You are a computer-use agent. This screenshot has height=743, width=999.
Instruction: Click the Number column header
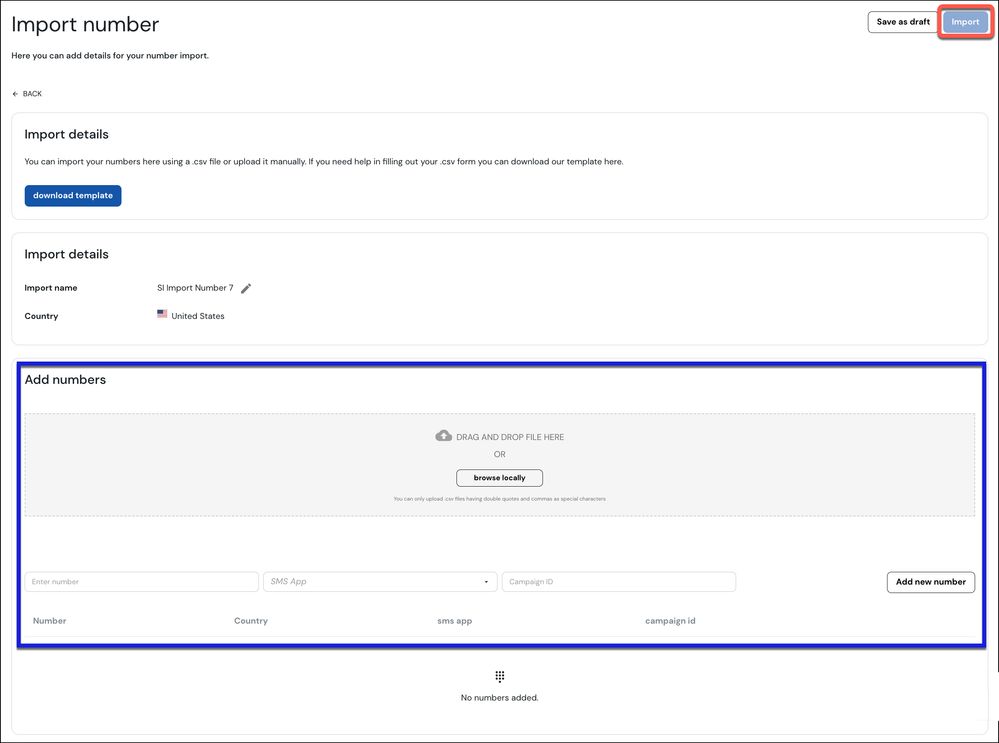tap(50, 621)
